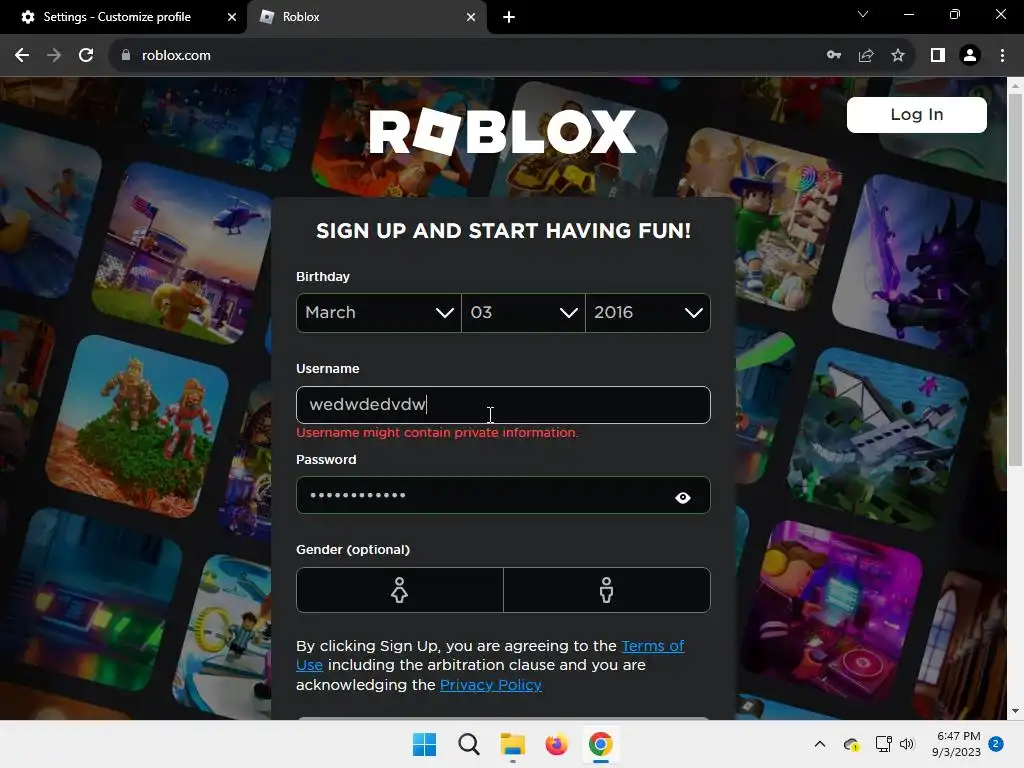Viewport: 1024px width, 768px height.
Task: Close the Settings - Customize profile tab
Action: (x=232, y=17)
